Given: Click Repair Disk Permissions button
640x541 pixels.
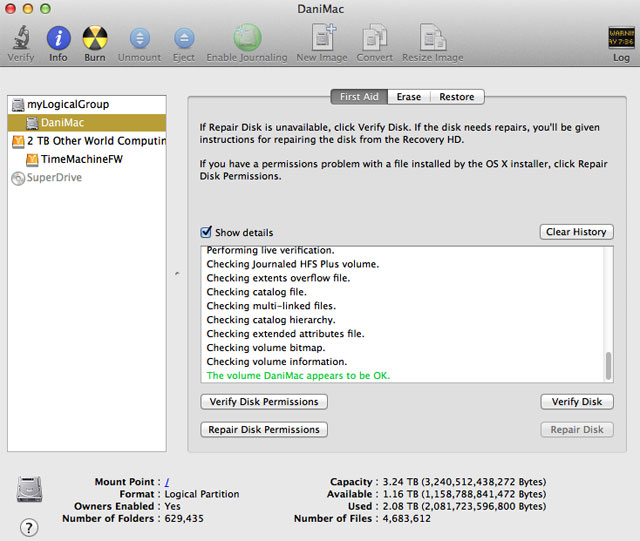Looking at the screenshot, I should pos(264,430).
